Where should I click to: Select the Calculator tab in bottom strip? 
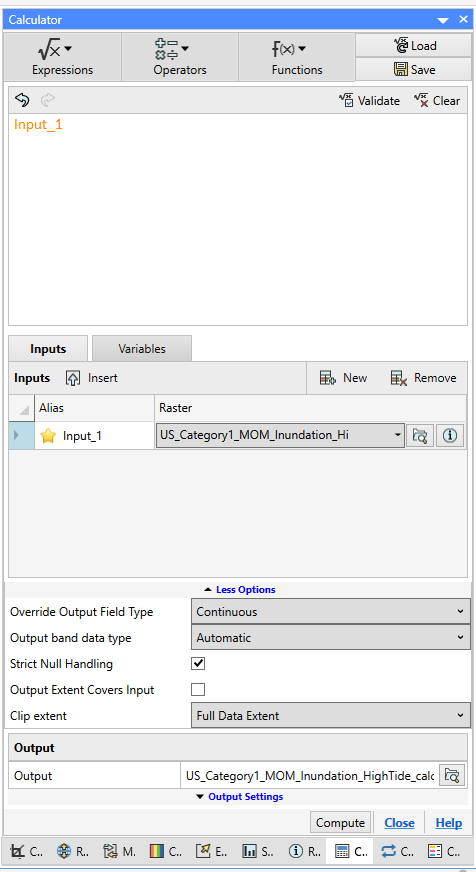click(350, 850)
